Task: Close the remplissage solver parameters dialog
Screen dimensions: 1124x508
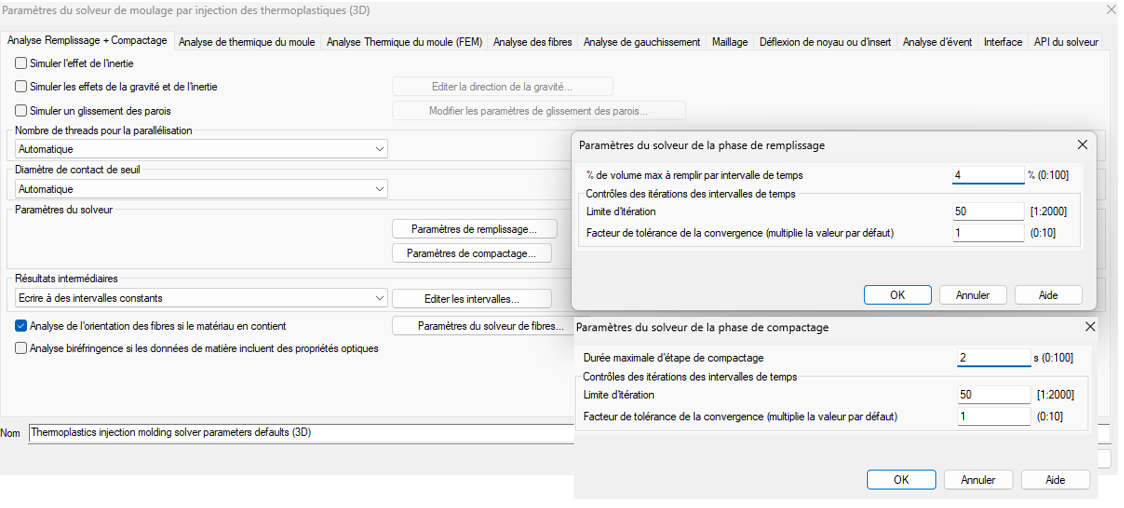Action: [x=1082, y=145]
